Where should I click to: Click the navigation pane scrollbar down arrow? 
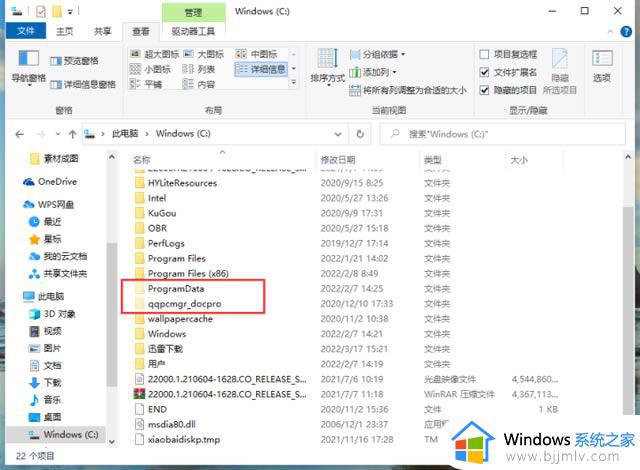click(x=111, y=441)
